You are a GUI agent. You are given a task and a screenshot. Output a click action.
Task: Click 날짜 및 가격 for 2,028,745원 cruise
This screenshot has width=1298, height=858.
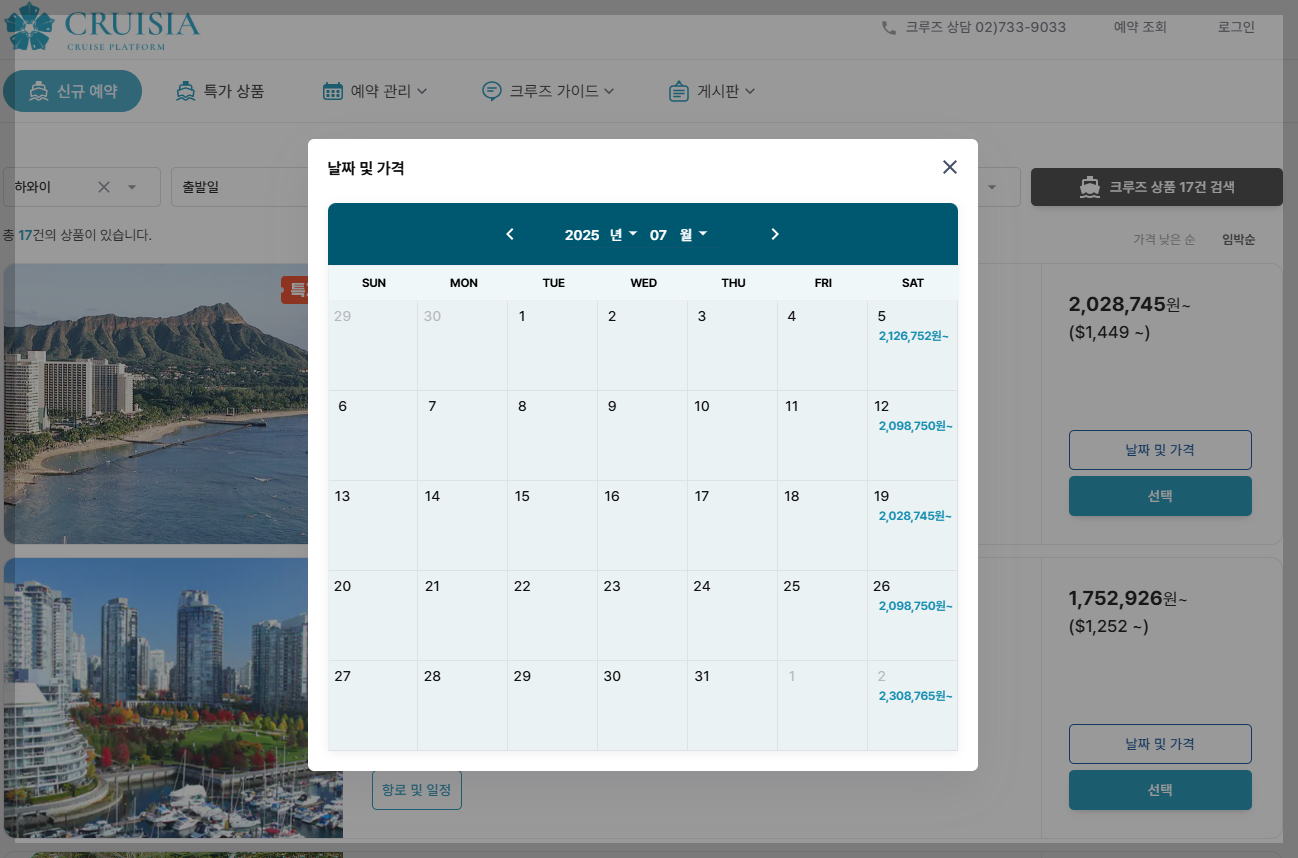pos(1160,450)
